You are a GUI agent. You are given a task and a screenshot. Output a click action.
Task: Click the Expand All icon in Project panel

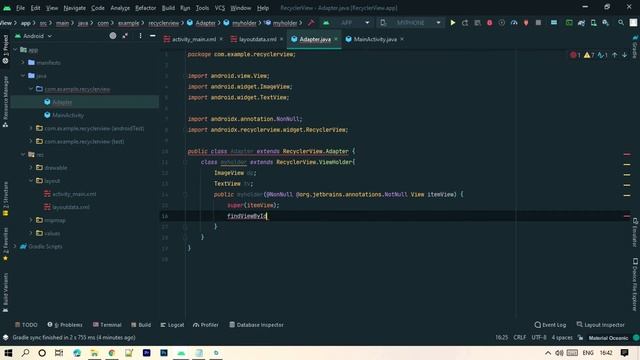125,36
